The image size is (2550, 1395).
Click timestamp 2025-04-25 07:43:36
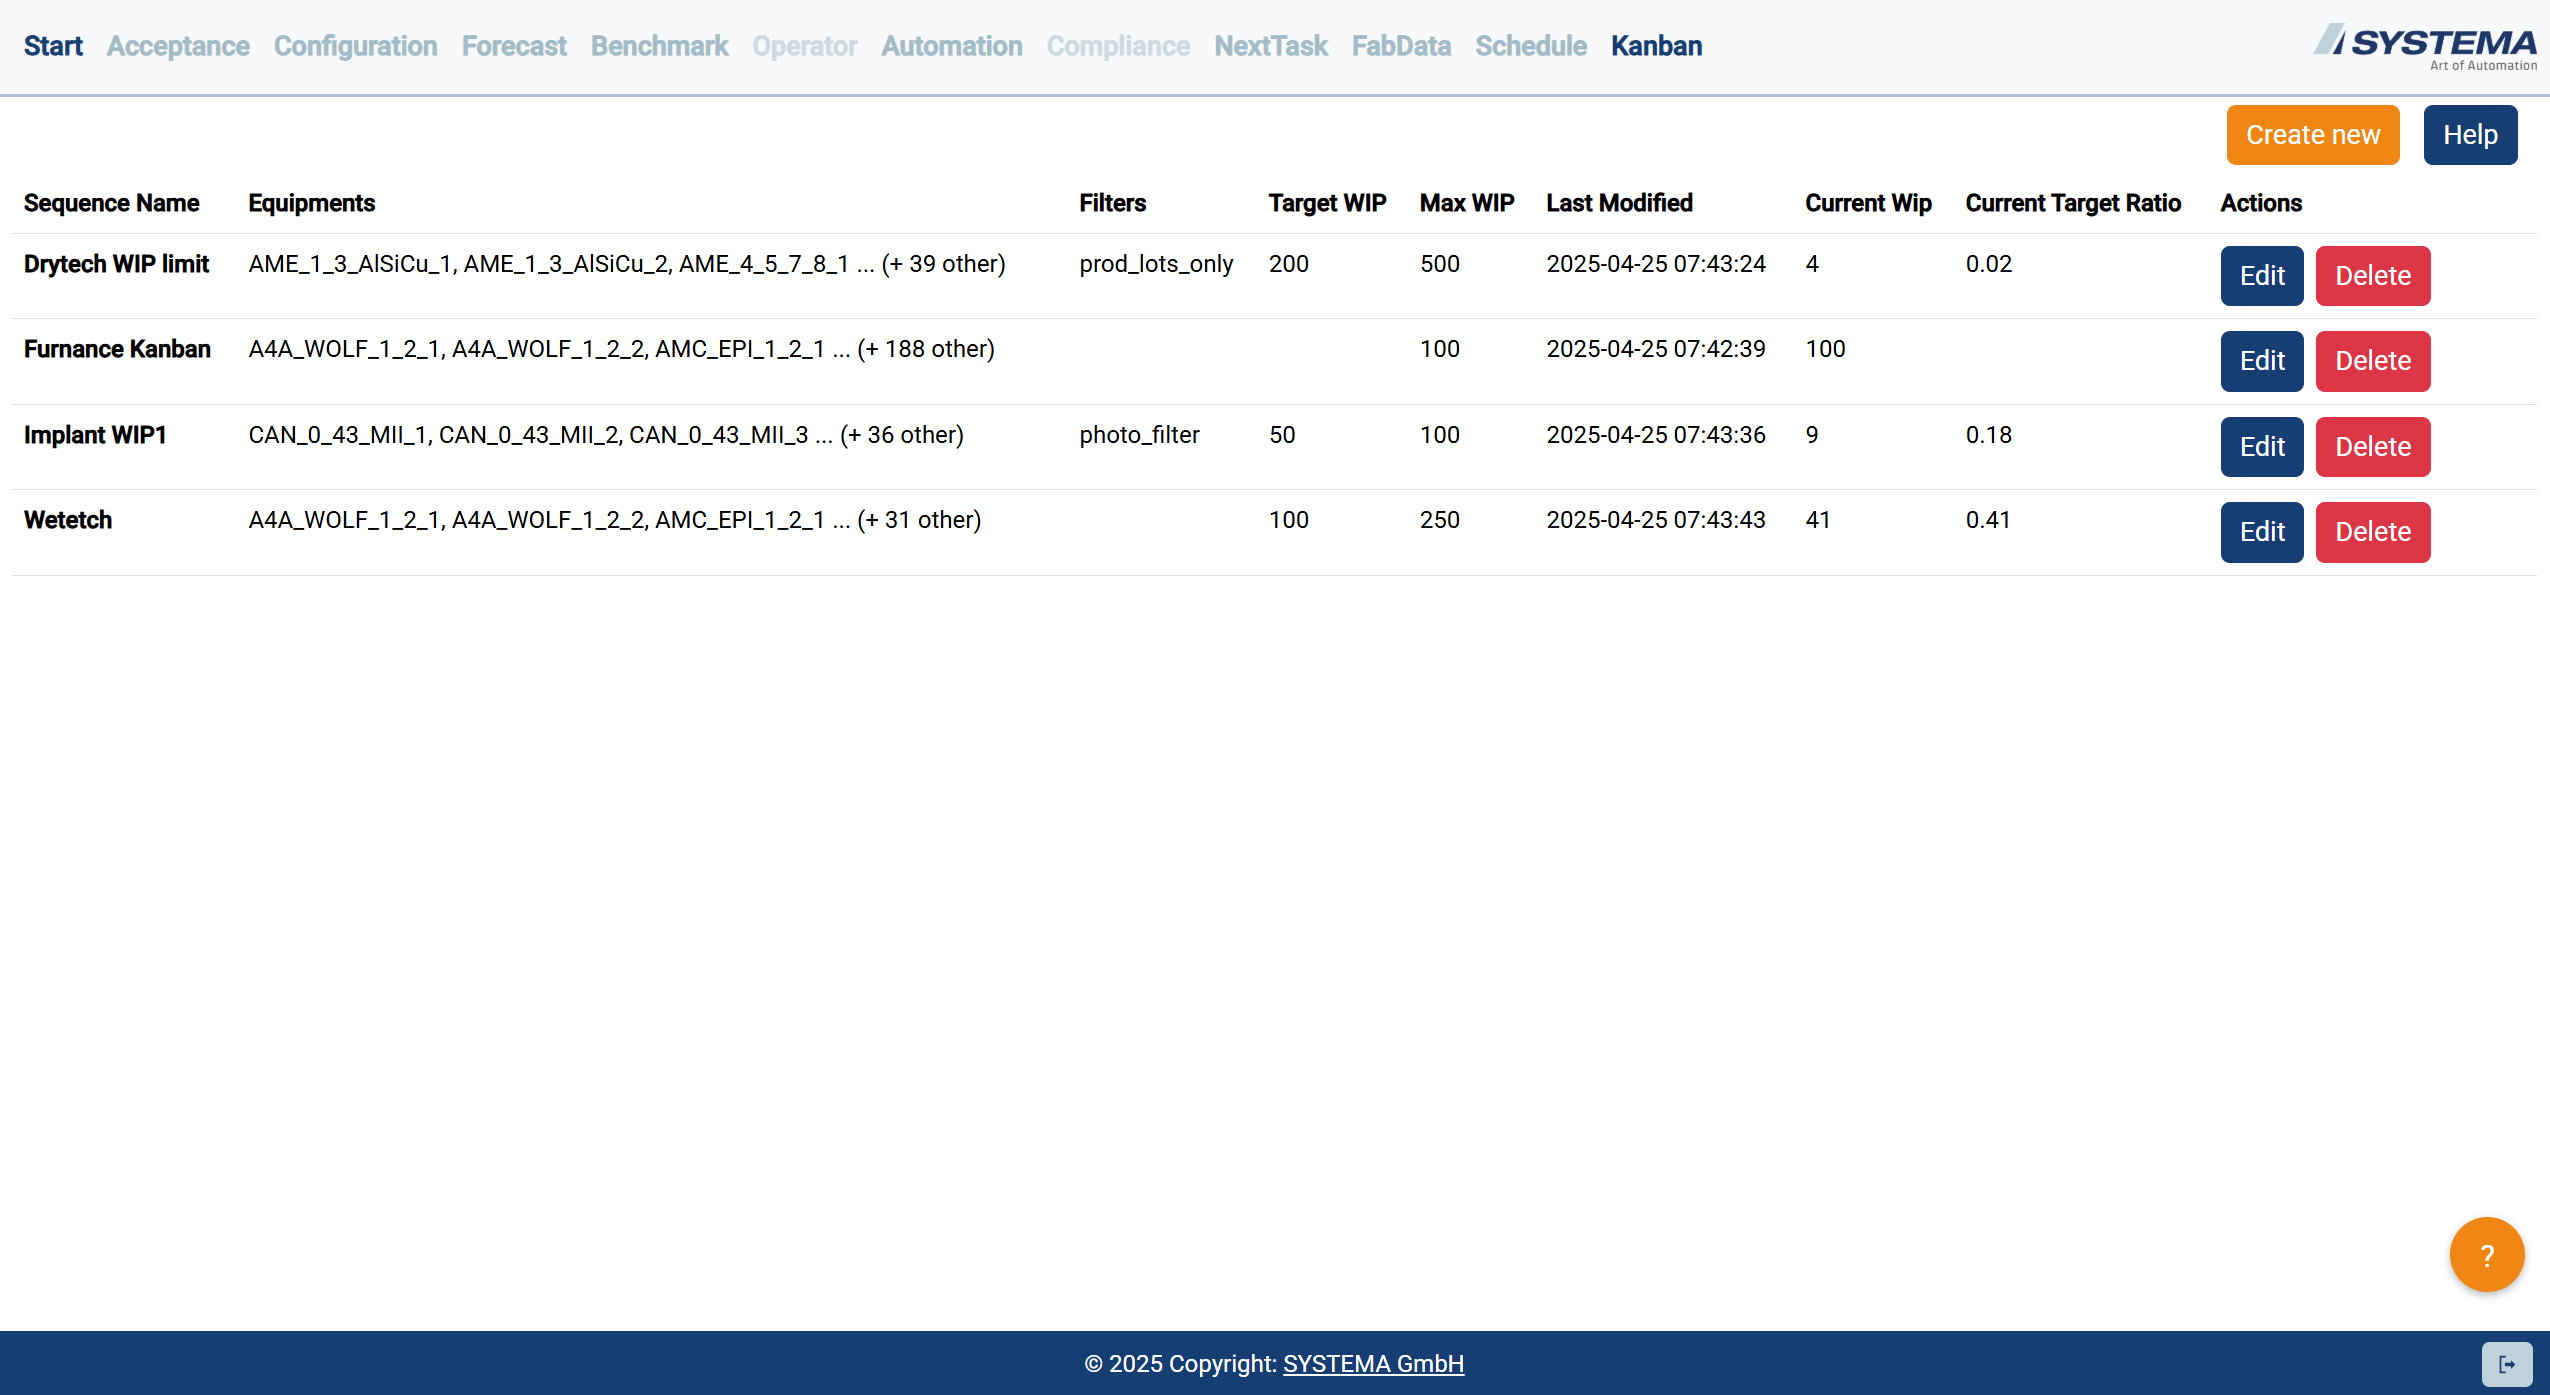[1656, 435]
